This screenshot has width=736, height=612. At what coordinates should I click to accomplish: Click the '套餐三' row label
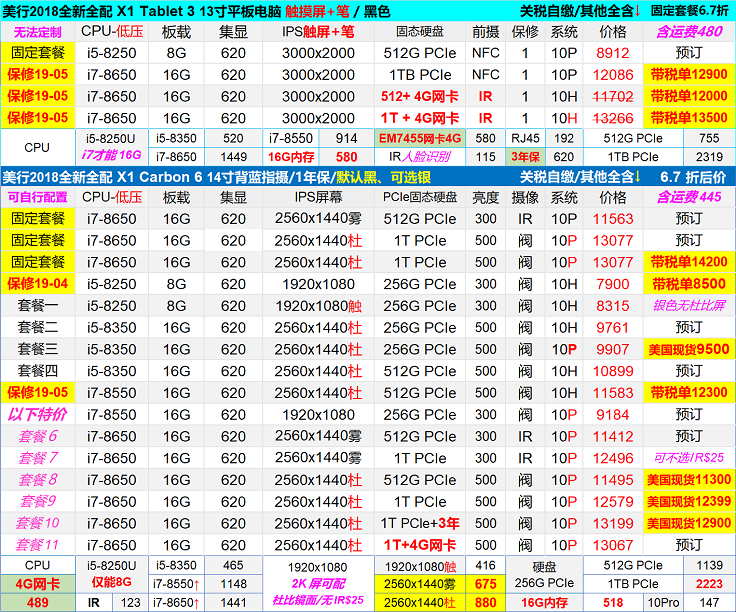click(x=38, y=349)
